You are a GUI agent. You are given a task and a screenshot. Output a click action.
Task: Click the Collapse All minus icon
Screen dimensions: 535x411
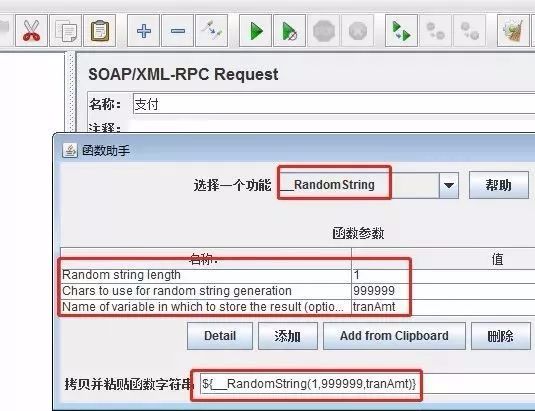click(x=177, y=31)
